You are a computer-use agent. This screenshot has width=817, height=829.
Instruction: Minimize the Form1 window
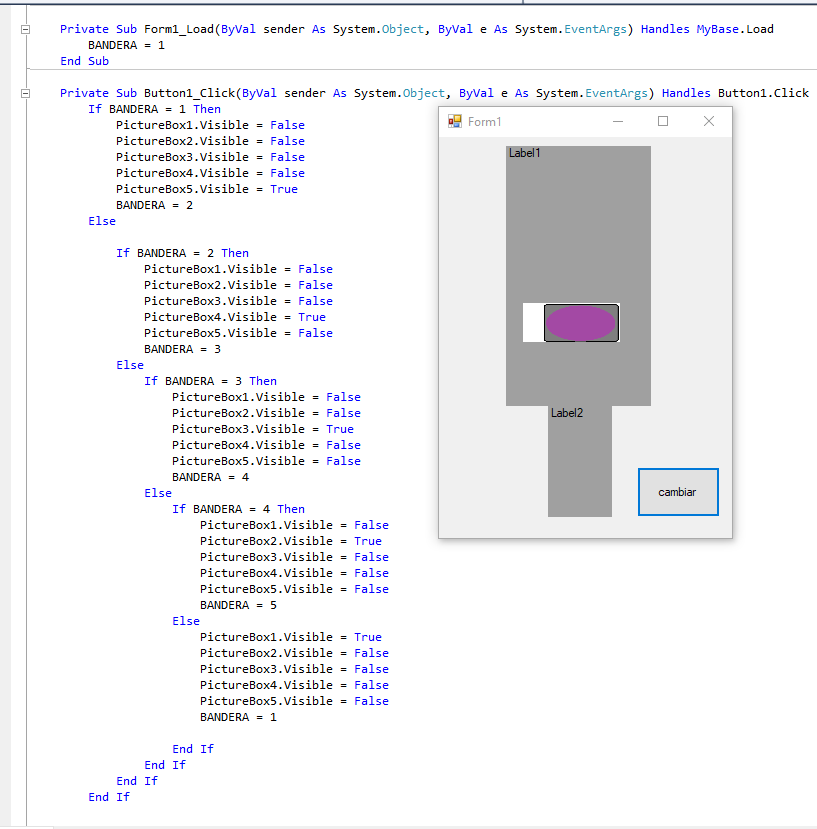(618, 122)
